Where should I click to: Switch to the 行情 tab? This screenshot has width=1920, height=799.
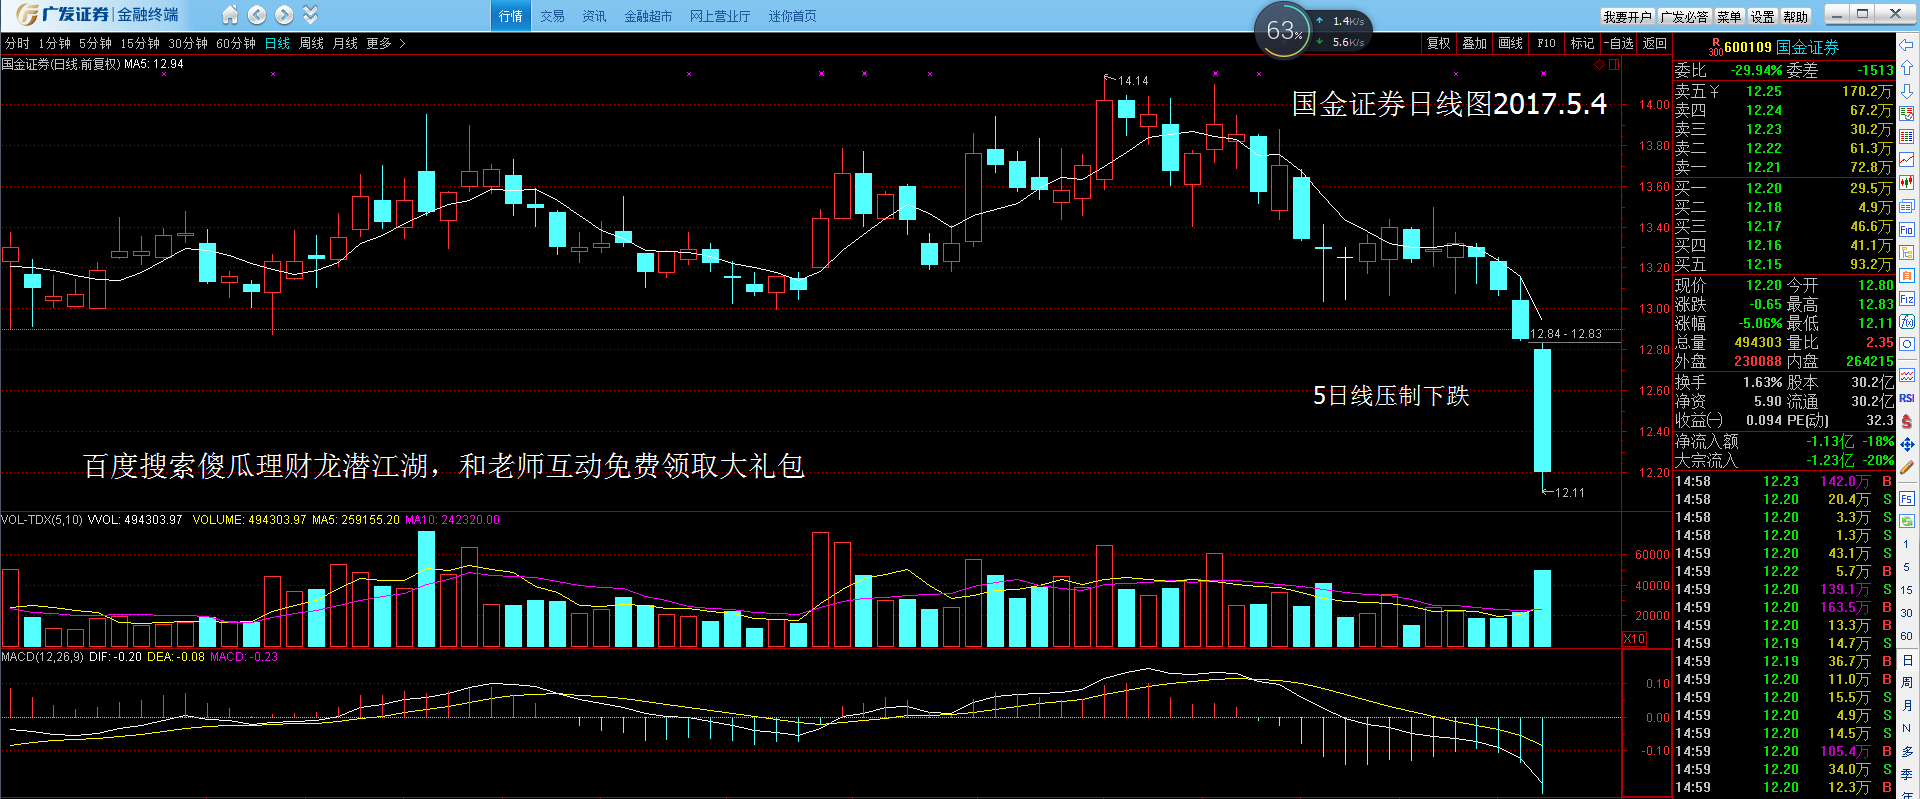(x=510, y=16)
